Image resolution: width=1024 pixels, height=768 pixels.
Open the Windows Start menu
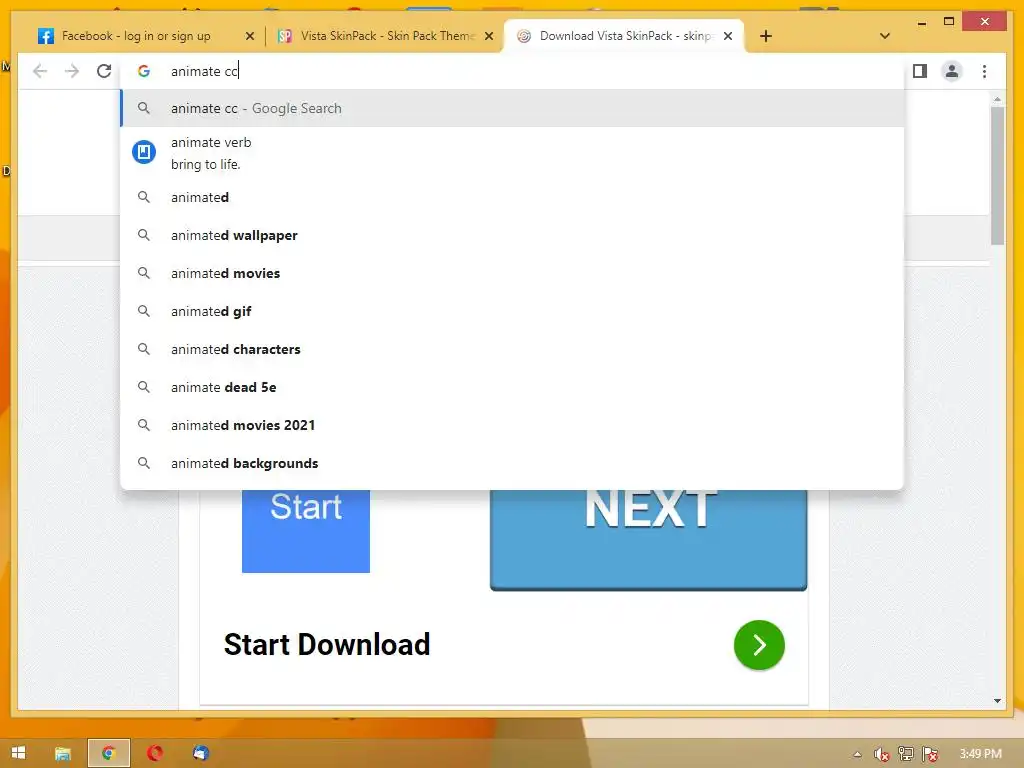pyautogui.click(x=18, y=753)
